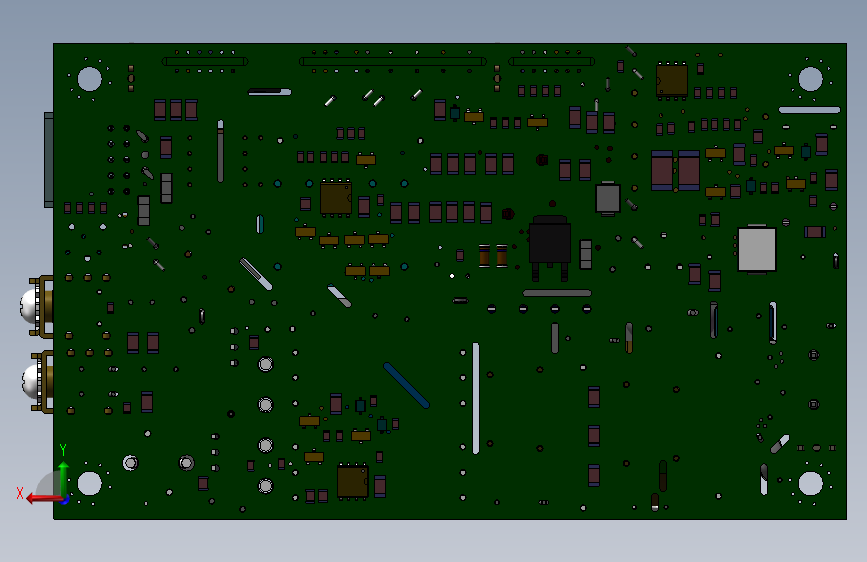Click the red X axis arrow of the triad
Viewport: 867px width, 562px height.
[43, 499]
